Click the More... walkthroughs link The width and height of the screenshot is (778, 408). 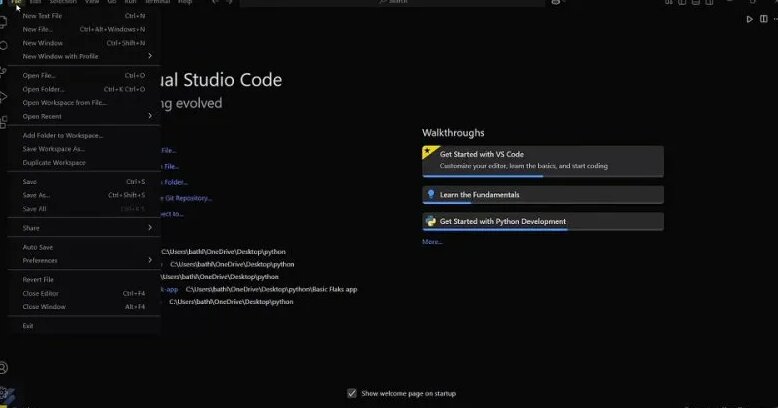(x=432, y=242)
